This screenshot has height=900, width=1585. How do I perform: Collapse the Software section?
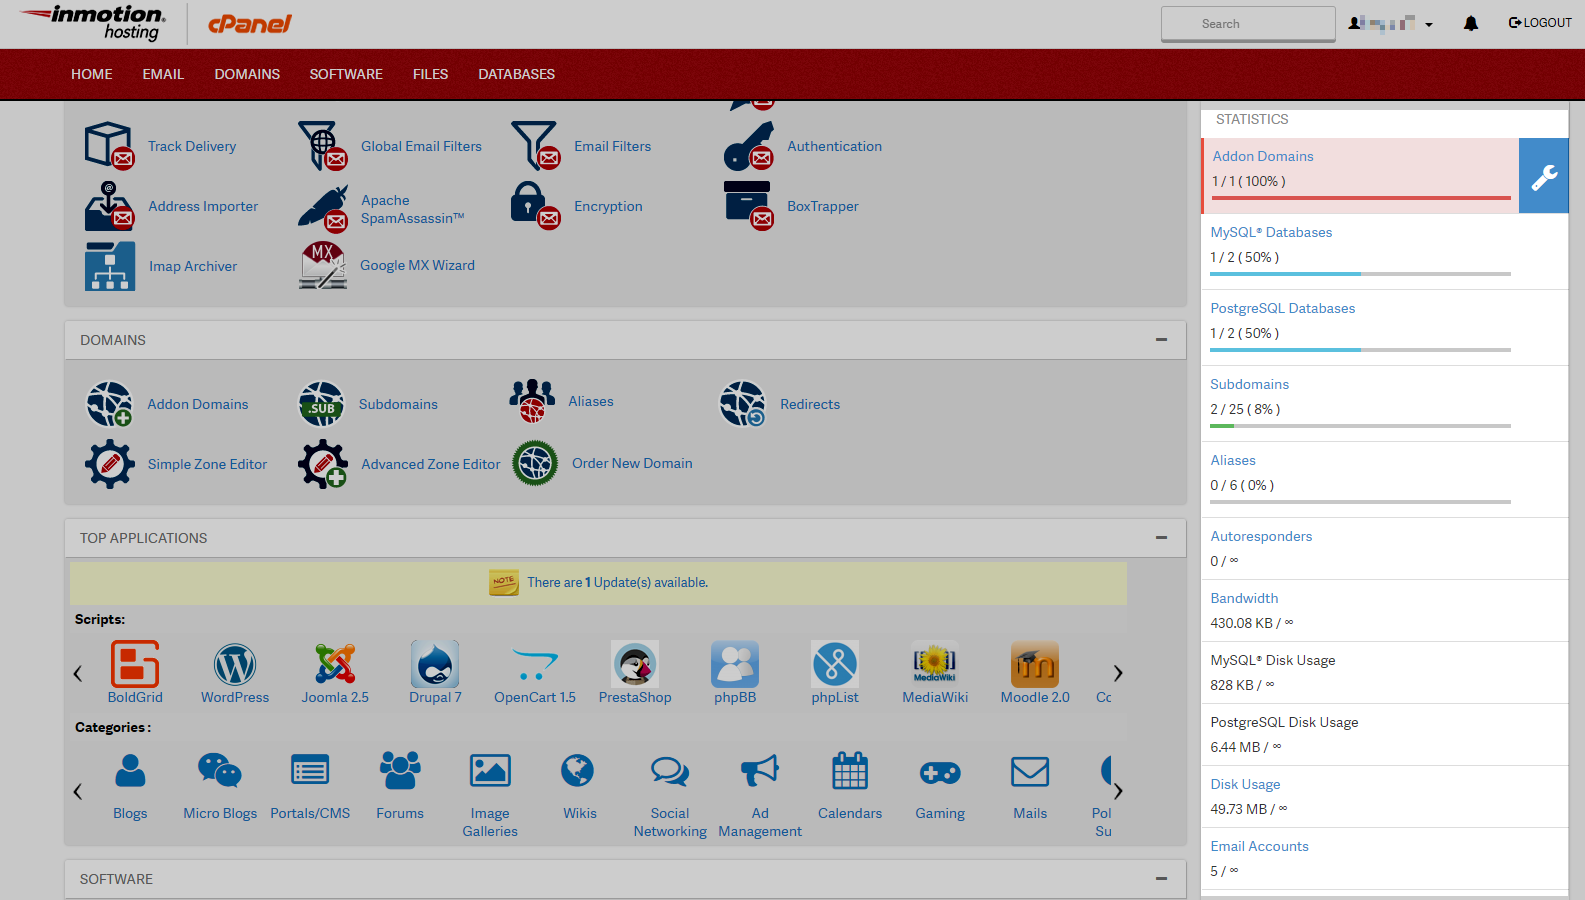1161,879
